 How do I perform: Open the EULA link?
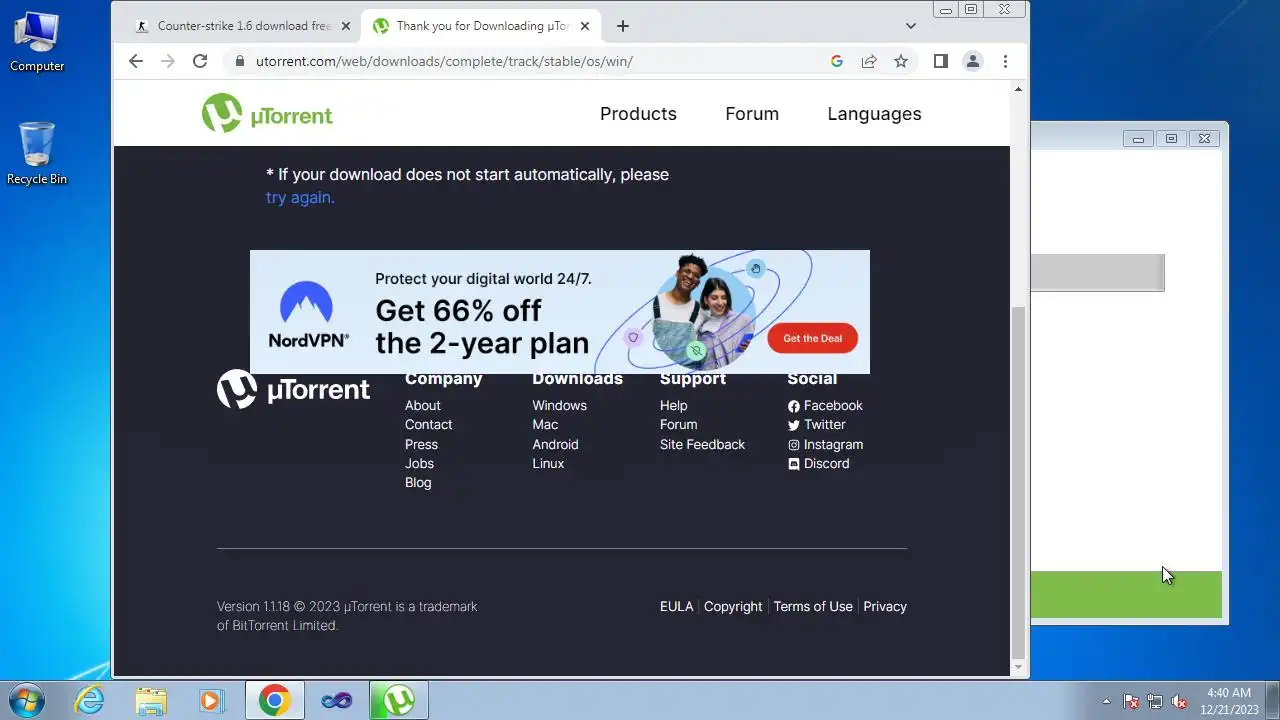(676, 606)
